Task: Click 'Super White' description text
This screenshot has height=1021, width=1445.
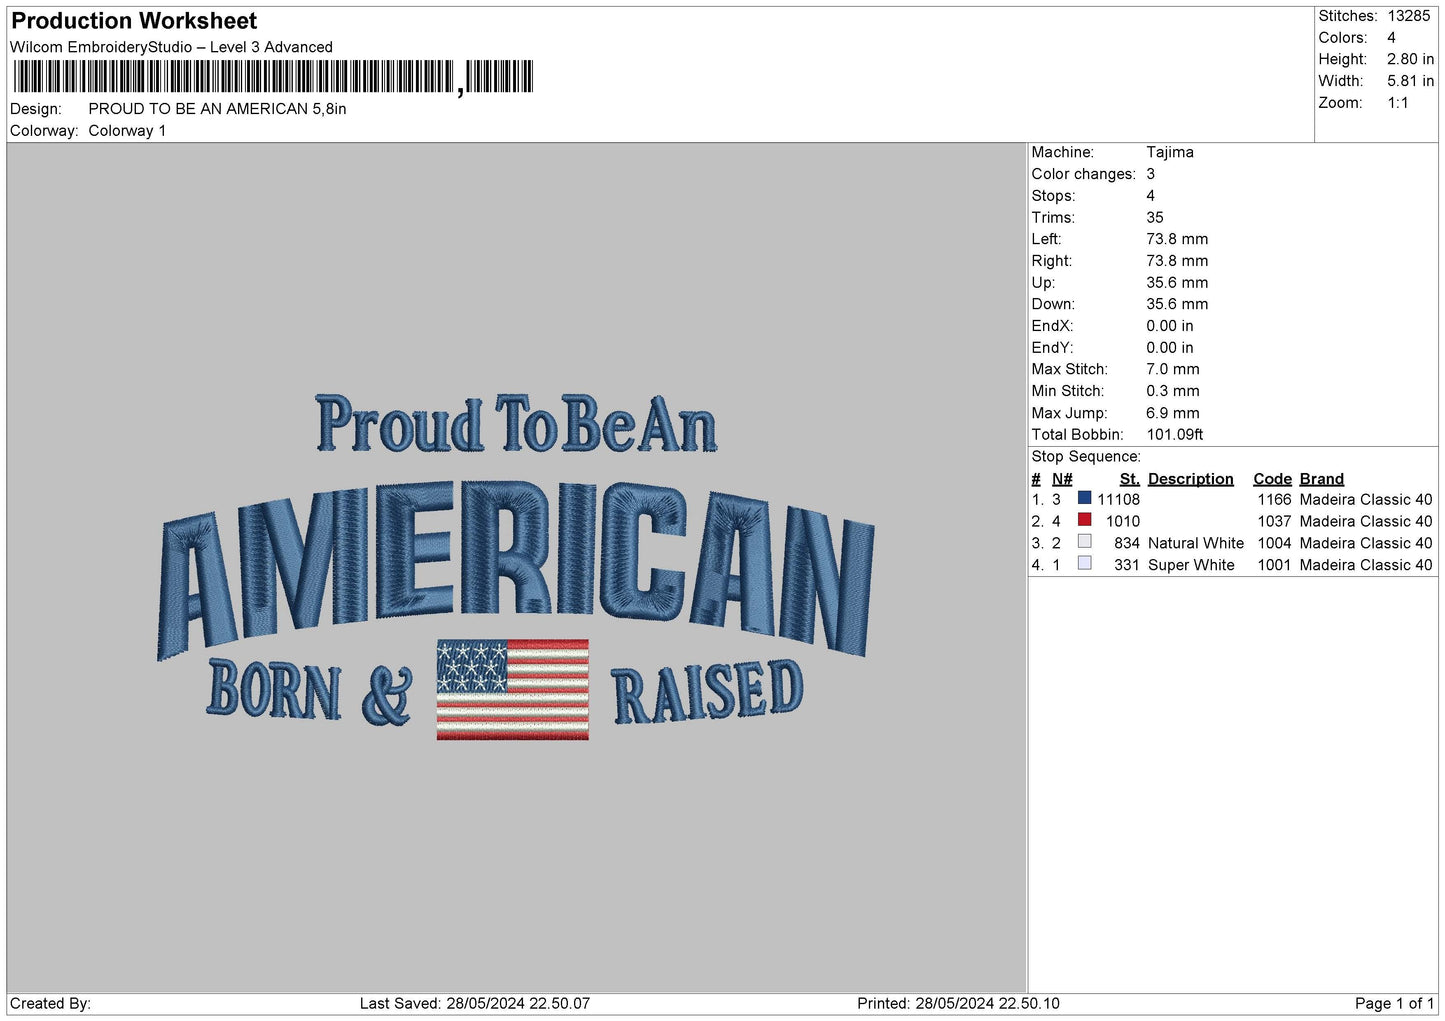Action: [1191, 565]
